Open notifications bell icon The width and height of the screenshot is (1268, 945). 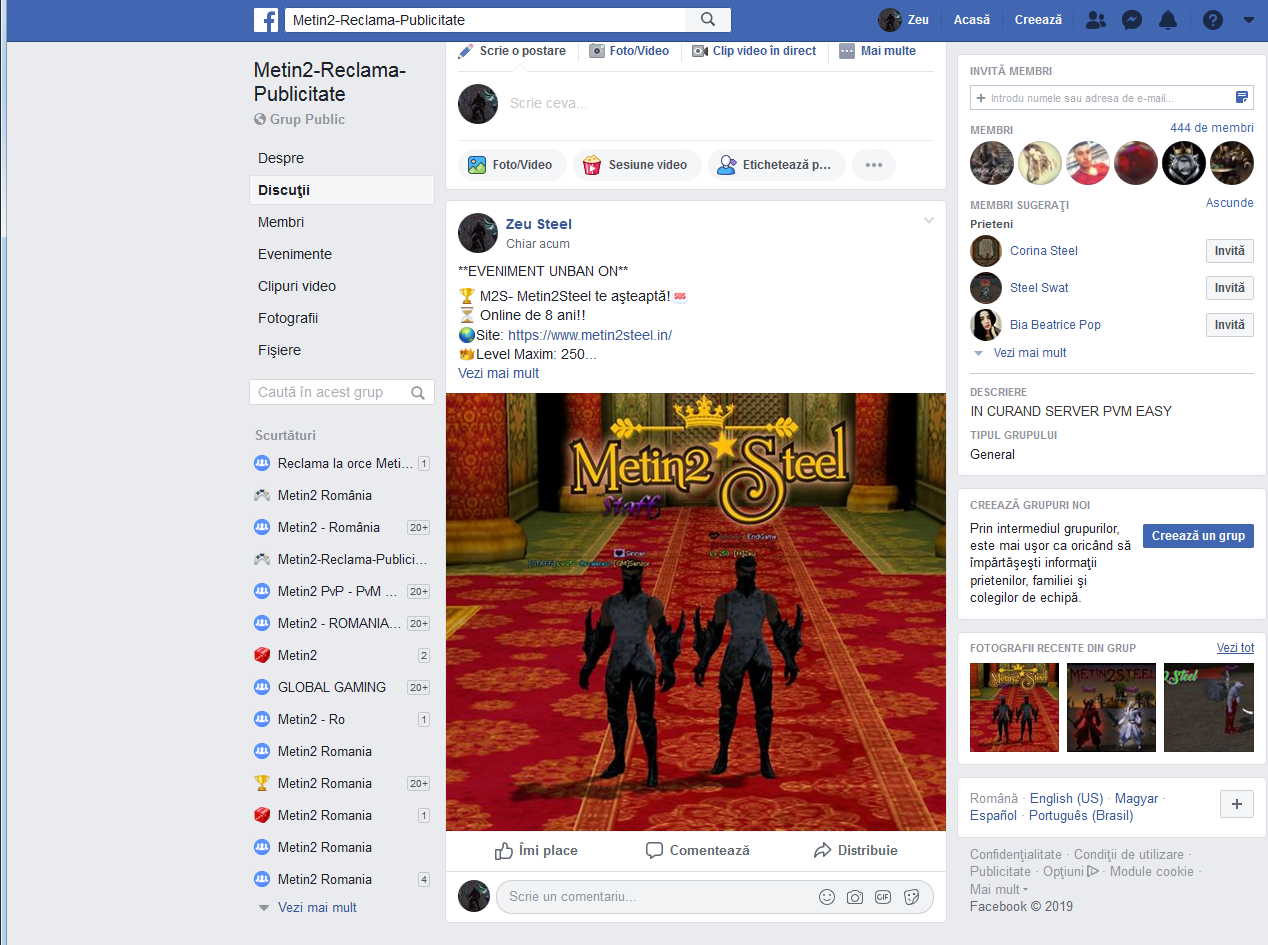pyautogui.click(x=1168, y=20)
